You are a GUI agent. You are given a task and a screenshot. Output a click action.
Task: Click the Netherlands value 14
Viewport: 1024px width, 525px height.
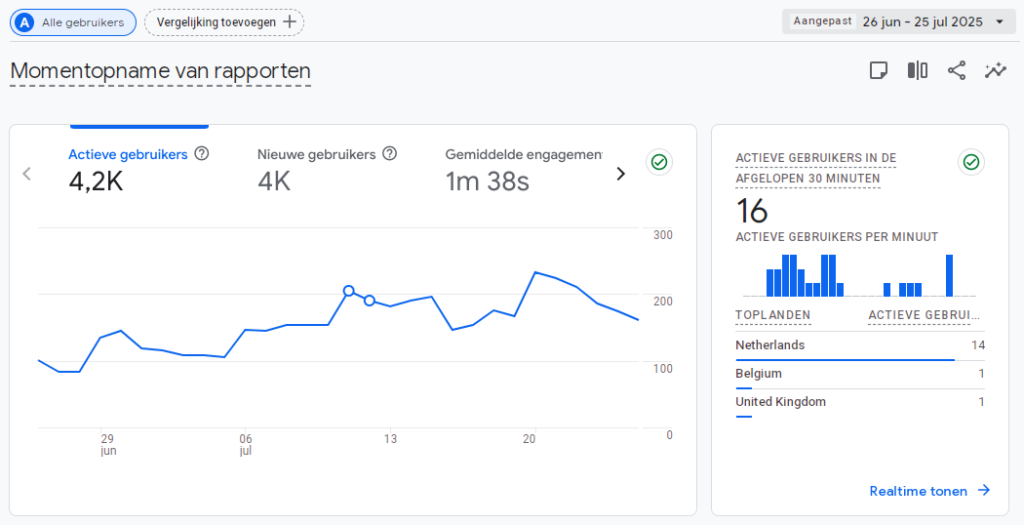[978, 345]
